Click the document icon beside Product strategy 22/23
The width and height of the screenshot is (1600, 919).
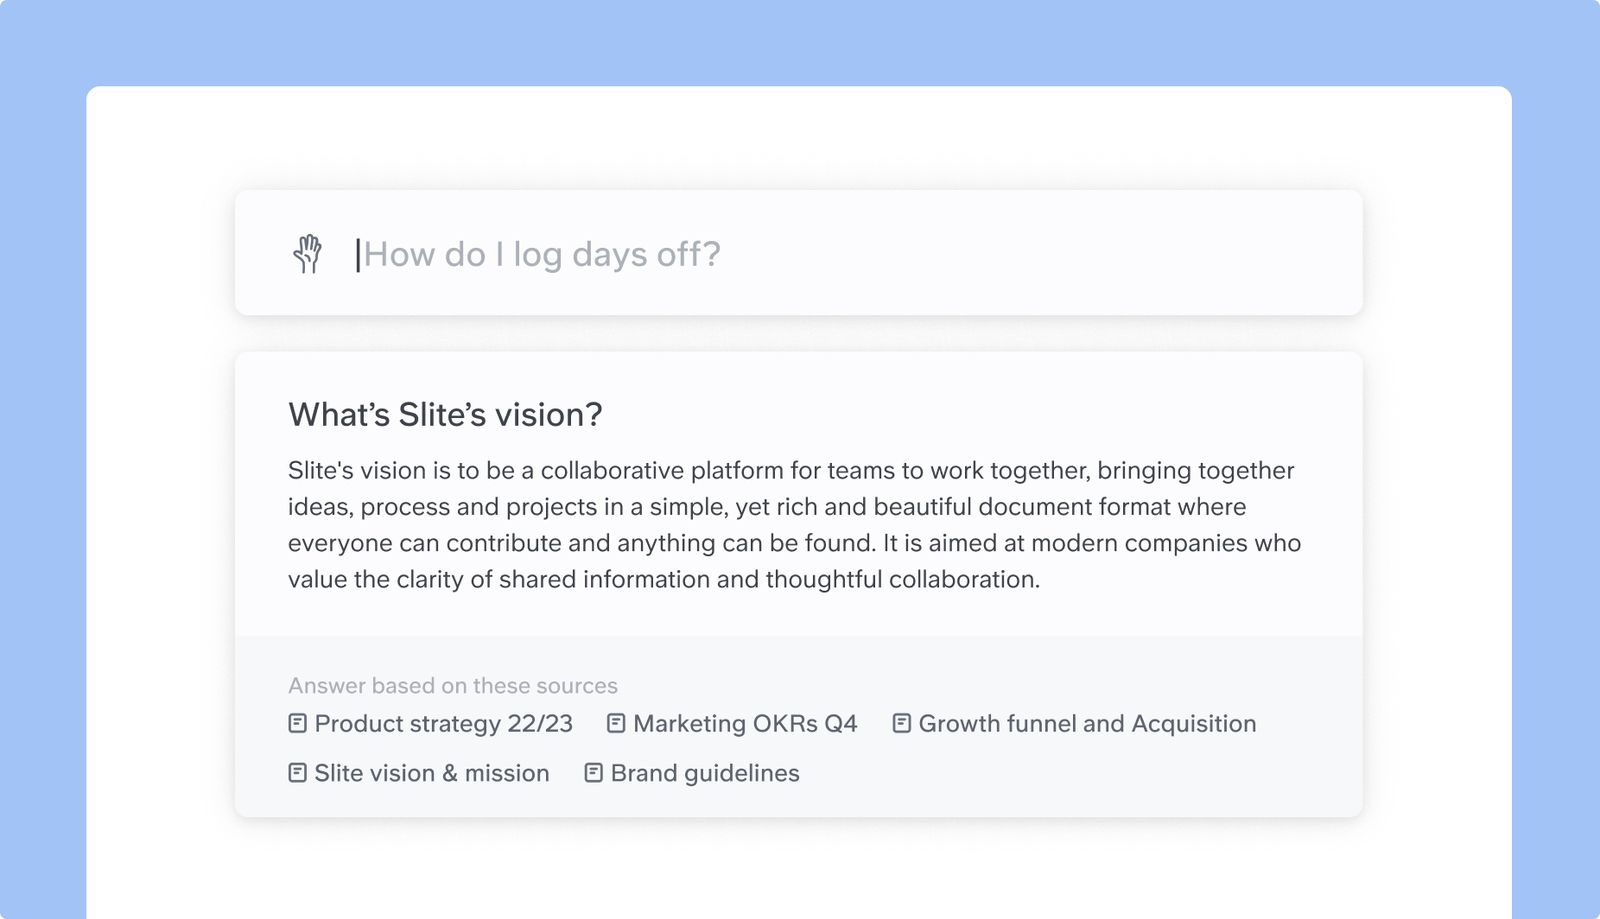coord(297,723)
